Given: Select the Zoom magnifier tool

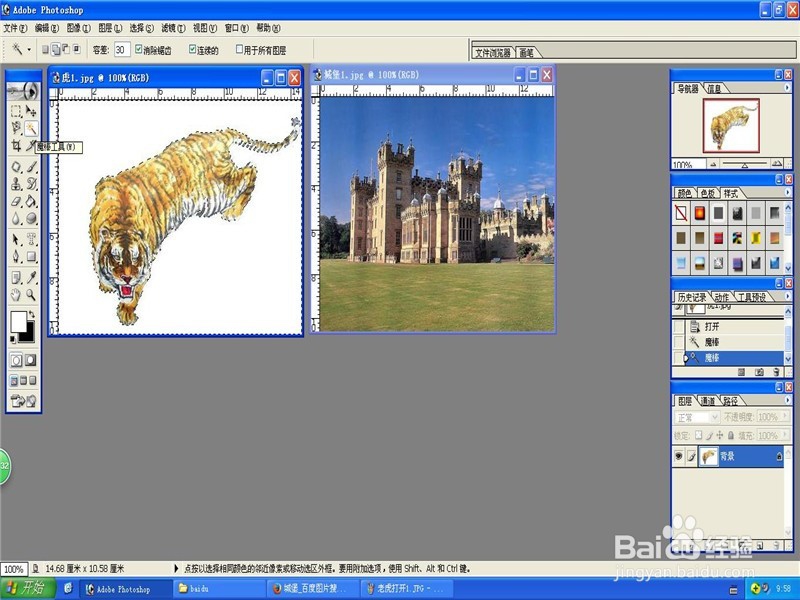Looking at the screenshot, I should (31, 294).
